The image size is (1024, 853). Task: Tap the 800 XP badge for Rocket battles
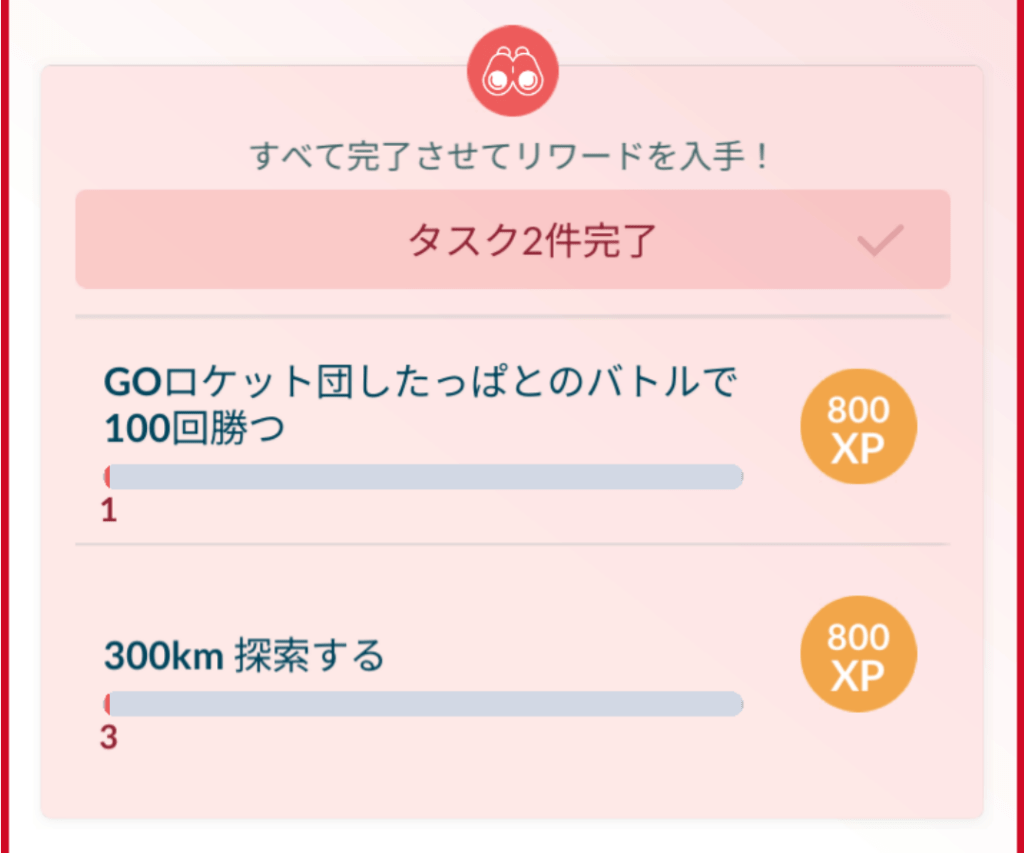click(x=858, y=426)
